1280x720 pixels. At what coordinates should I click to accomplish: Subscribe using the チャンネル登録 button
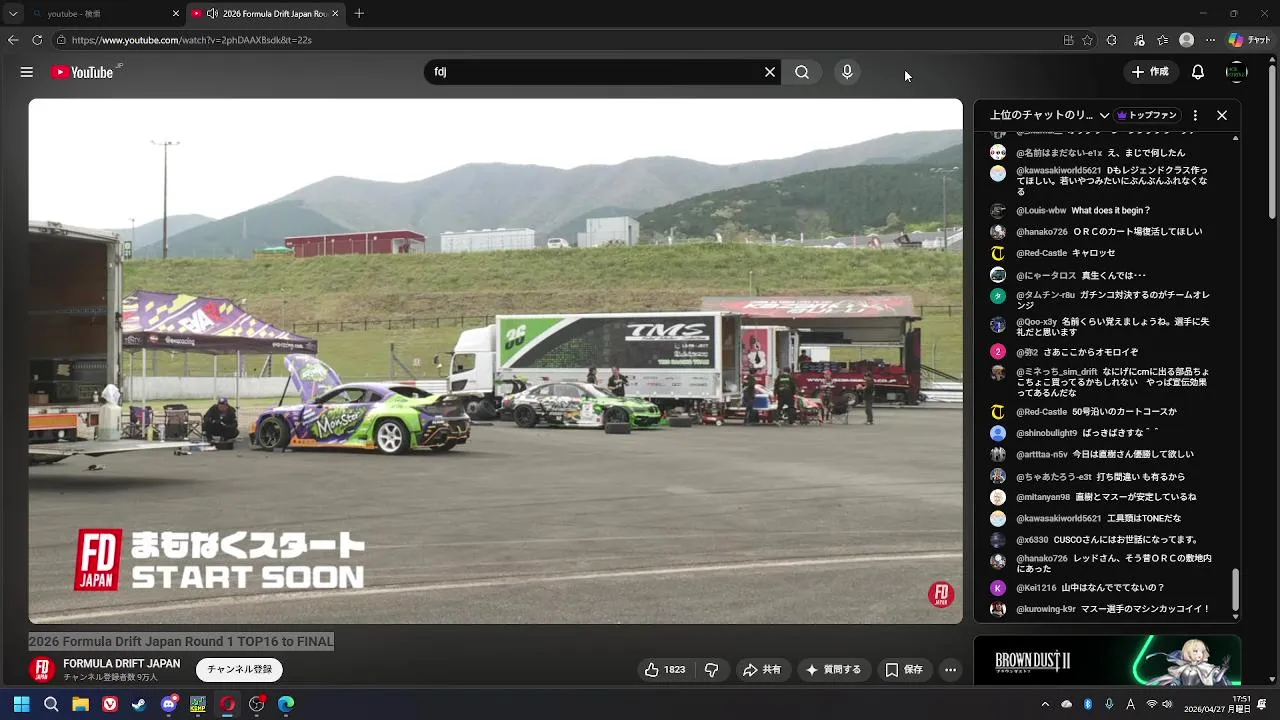(x=240, y=669)
